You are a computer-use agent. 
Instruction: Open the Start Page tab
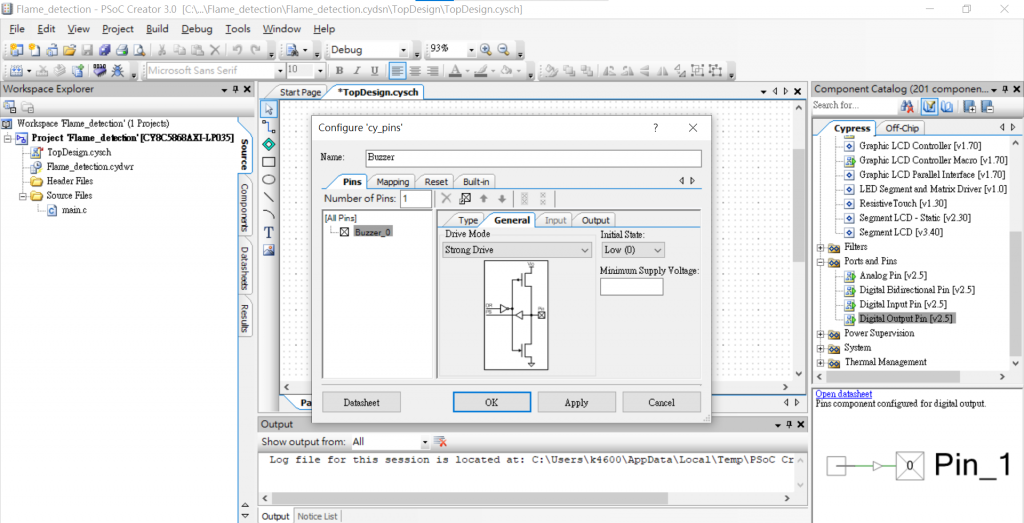tap(300, 93)
